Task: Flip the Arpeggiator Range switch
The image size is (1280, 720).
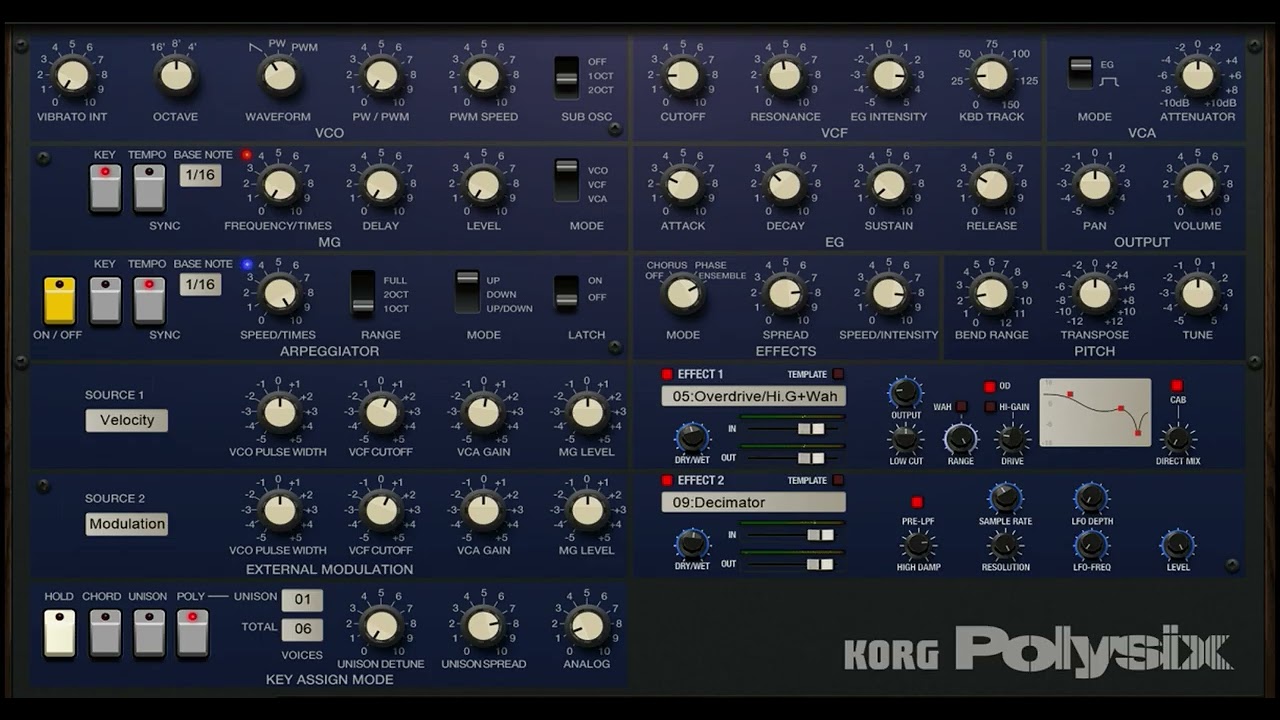Action: (x=363, y=293)
